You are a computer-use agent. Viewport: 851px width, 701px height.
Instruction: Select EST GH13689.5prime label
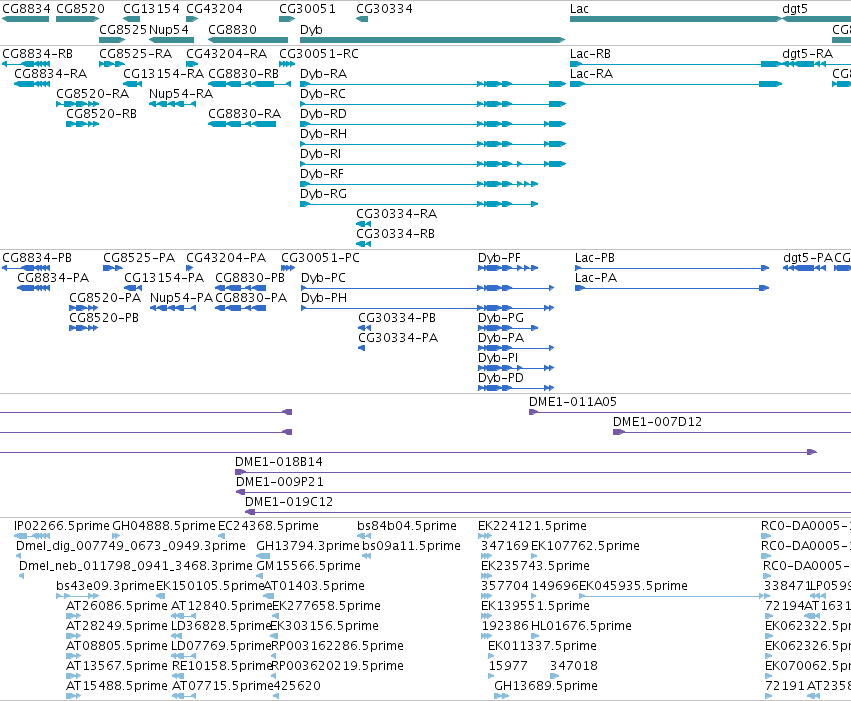pyautogui.click(x=546, y=686)
